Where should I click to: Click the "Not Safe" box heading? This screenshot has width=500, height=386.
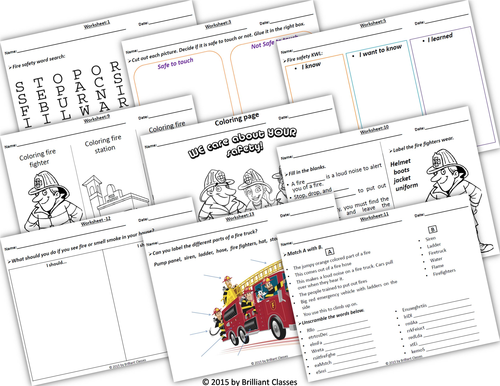click(x=263, y=45)
